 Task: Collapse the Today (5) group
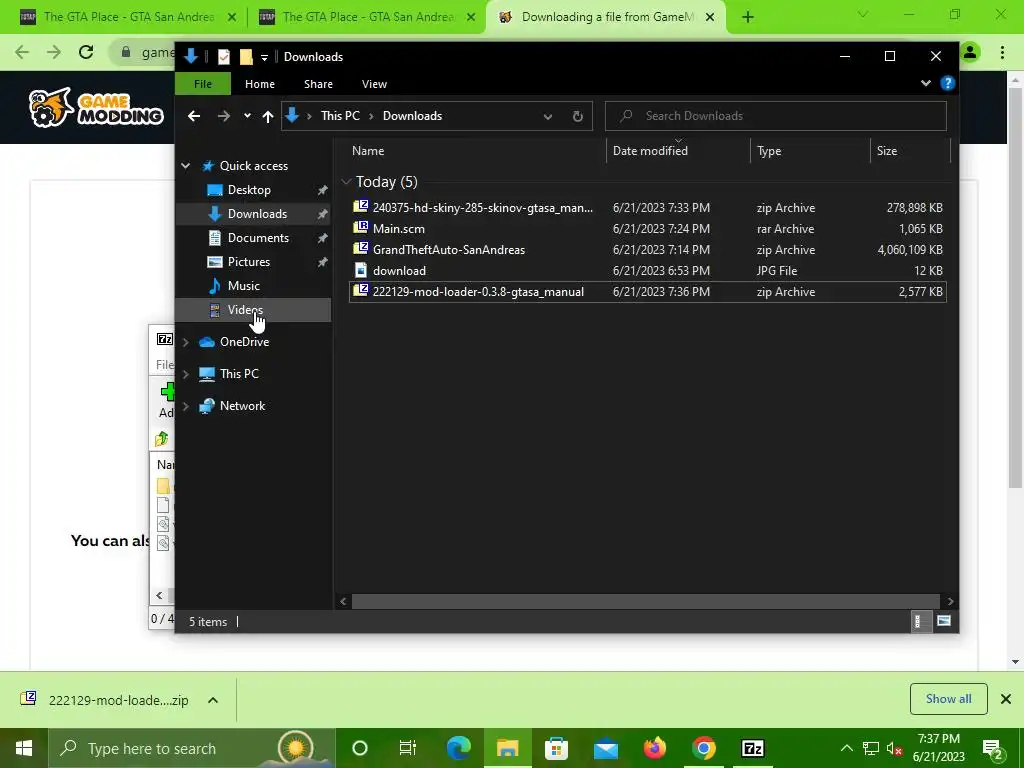pos(346,182)
